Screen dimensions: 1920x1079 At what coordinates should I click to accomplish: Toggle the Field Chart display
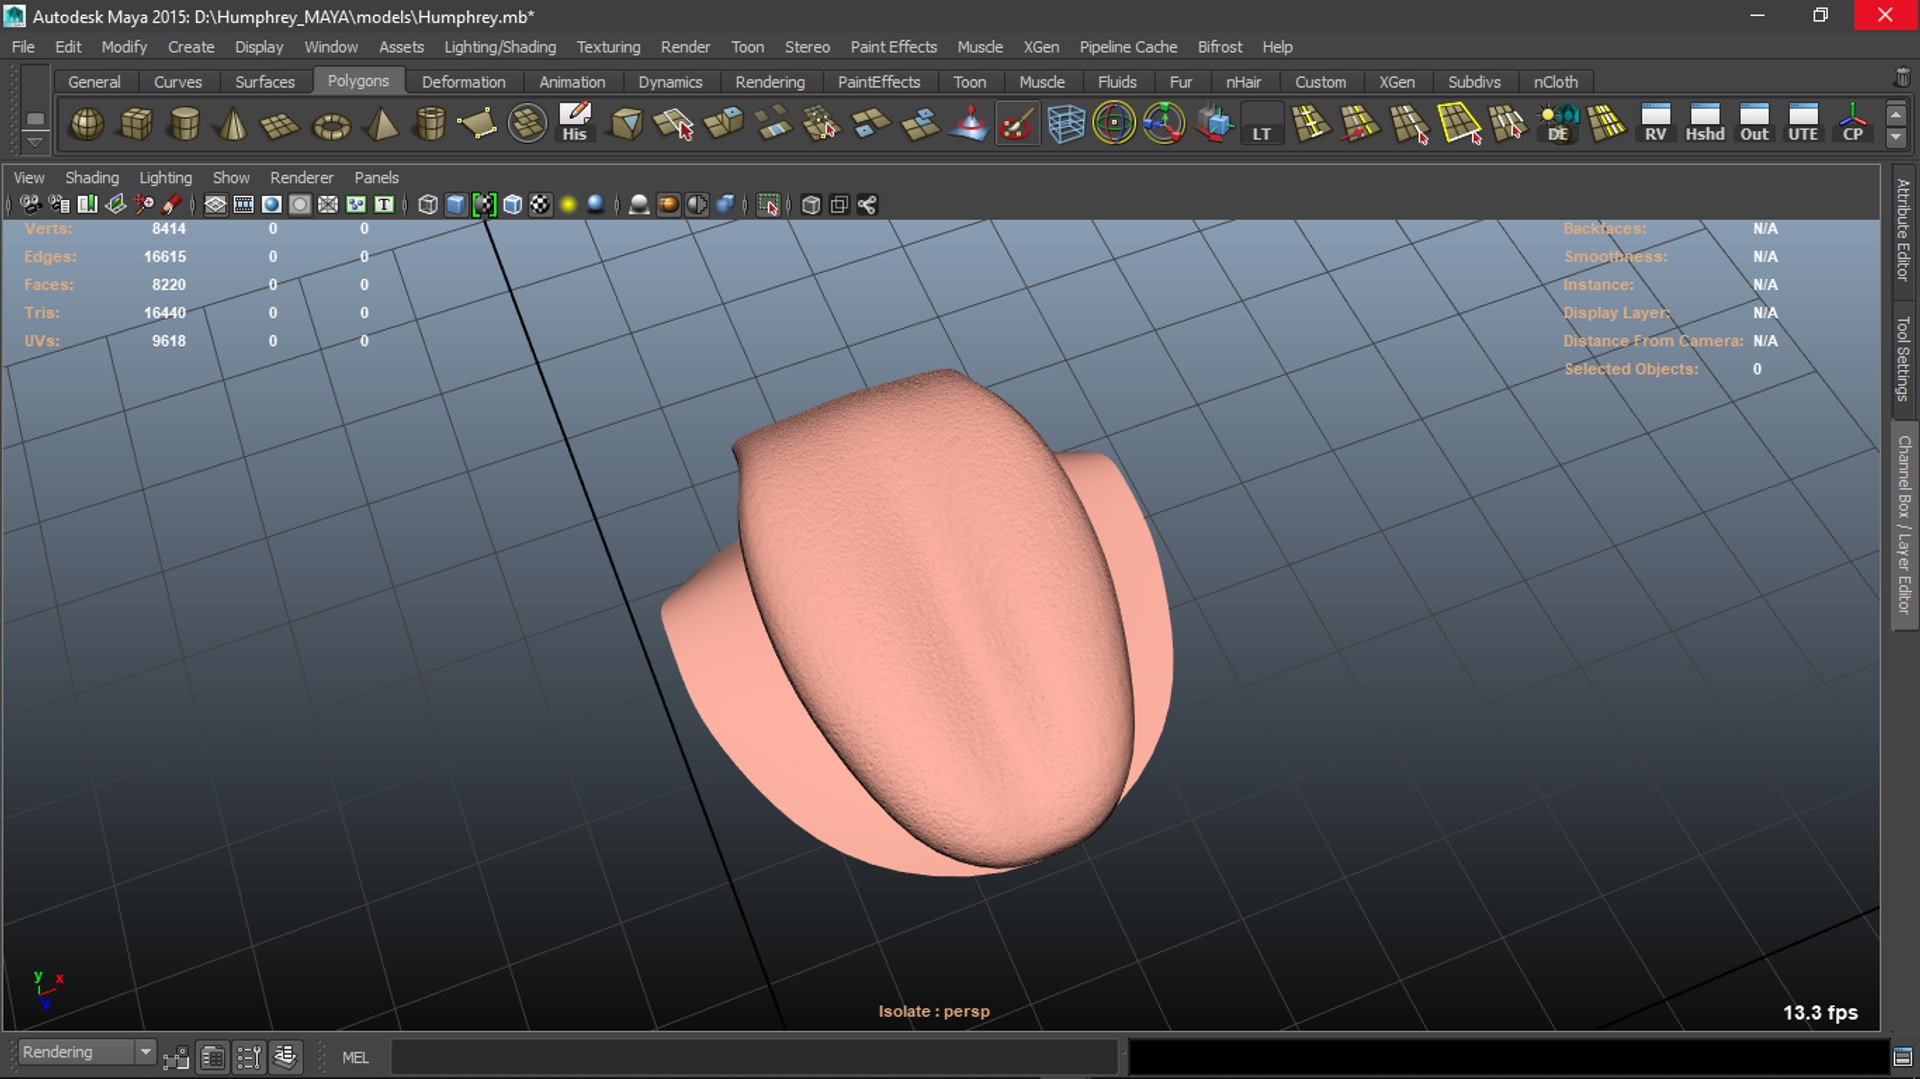[327, 205]
